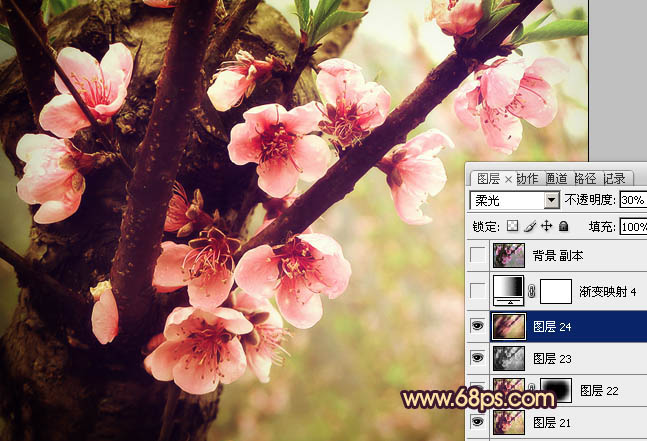647x441 pixels.
Task: Click the lock image pixels brush icon
Action: coord(530,227)
